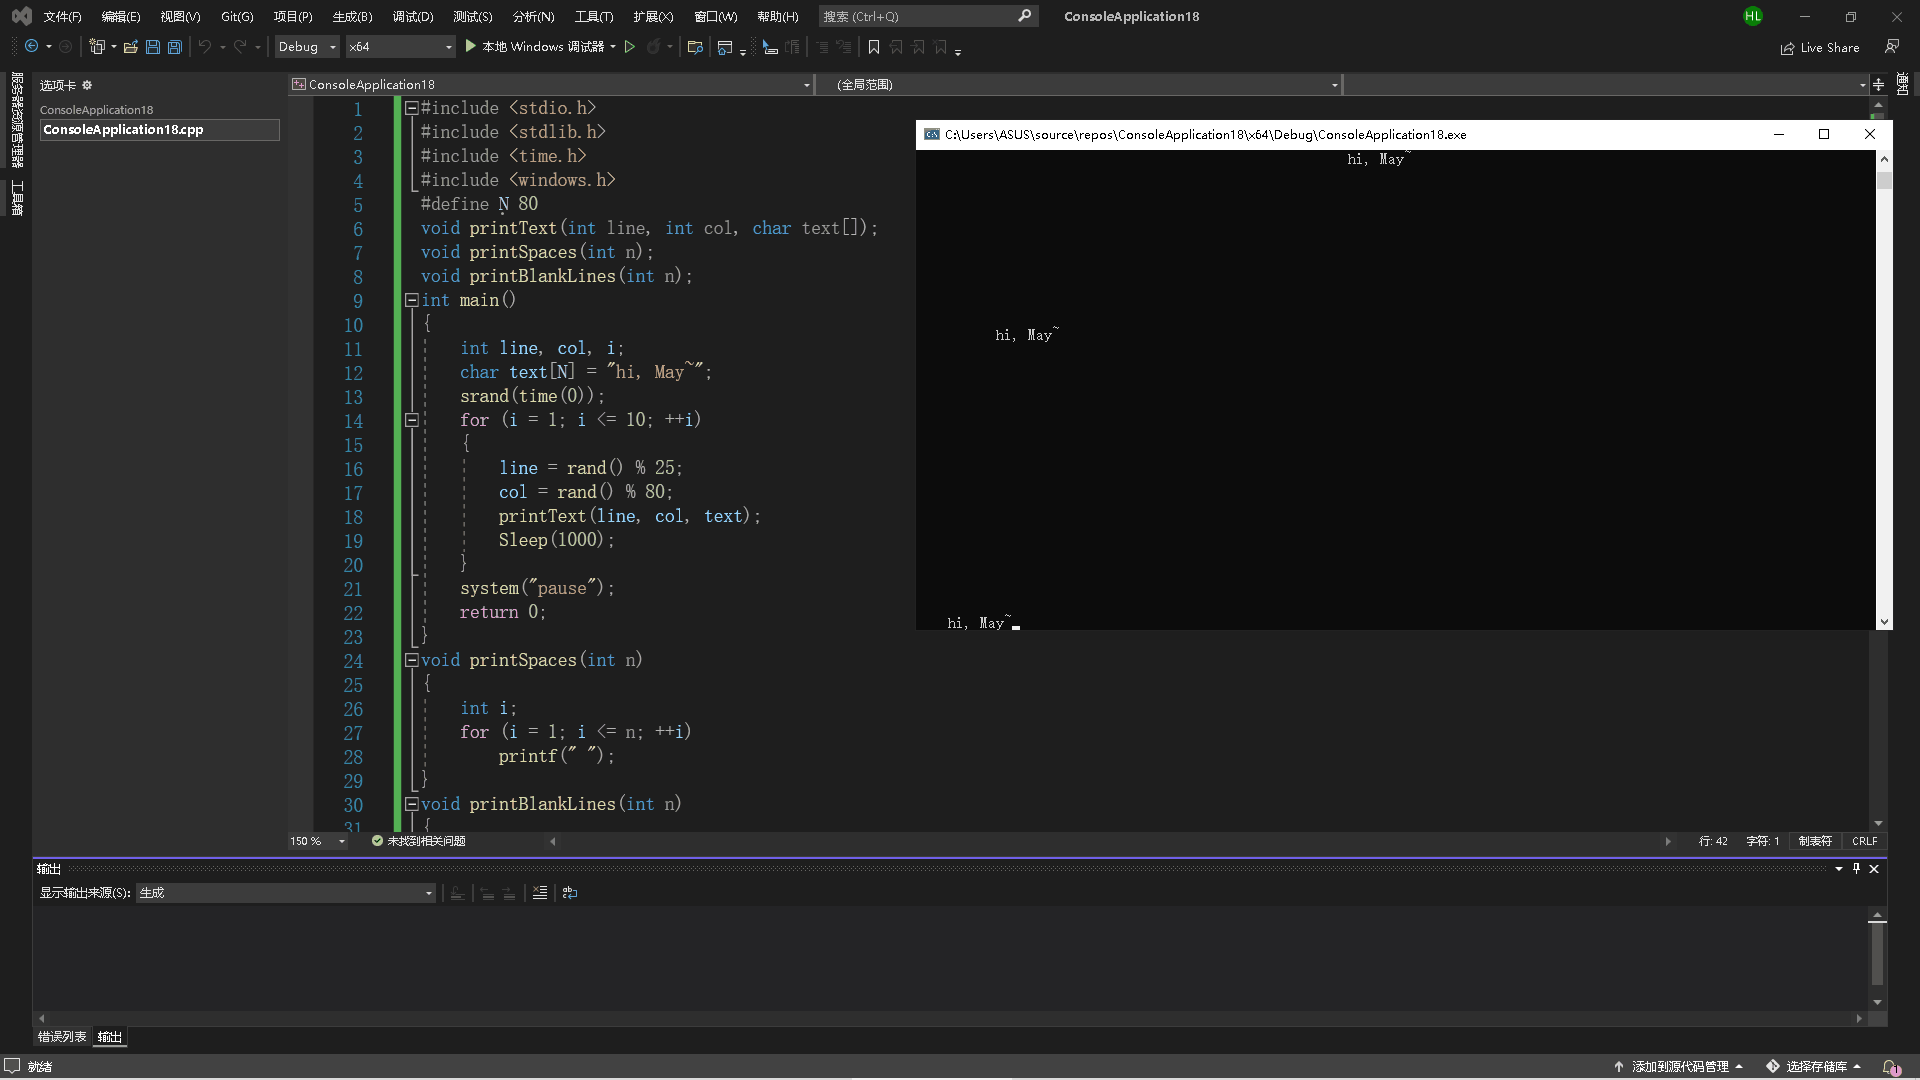This screenshot has width=1920, height=1080.
Task: Click the Save All toolbar icon
Action: click(x=175, y=47)
